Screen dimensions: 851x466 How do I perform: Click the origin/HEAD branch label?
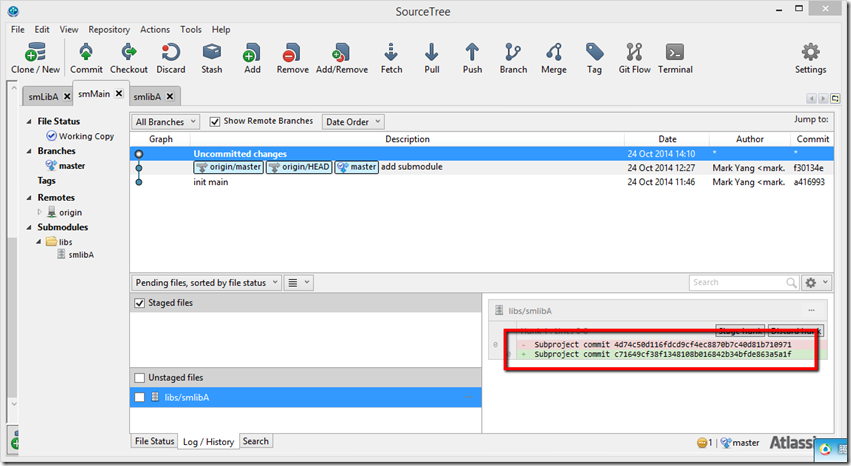299,167
